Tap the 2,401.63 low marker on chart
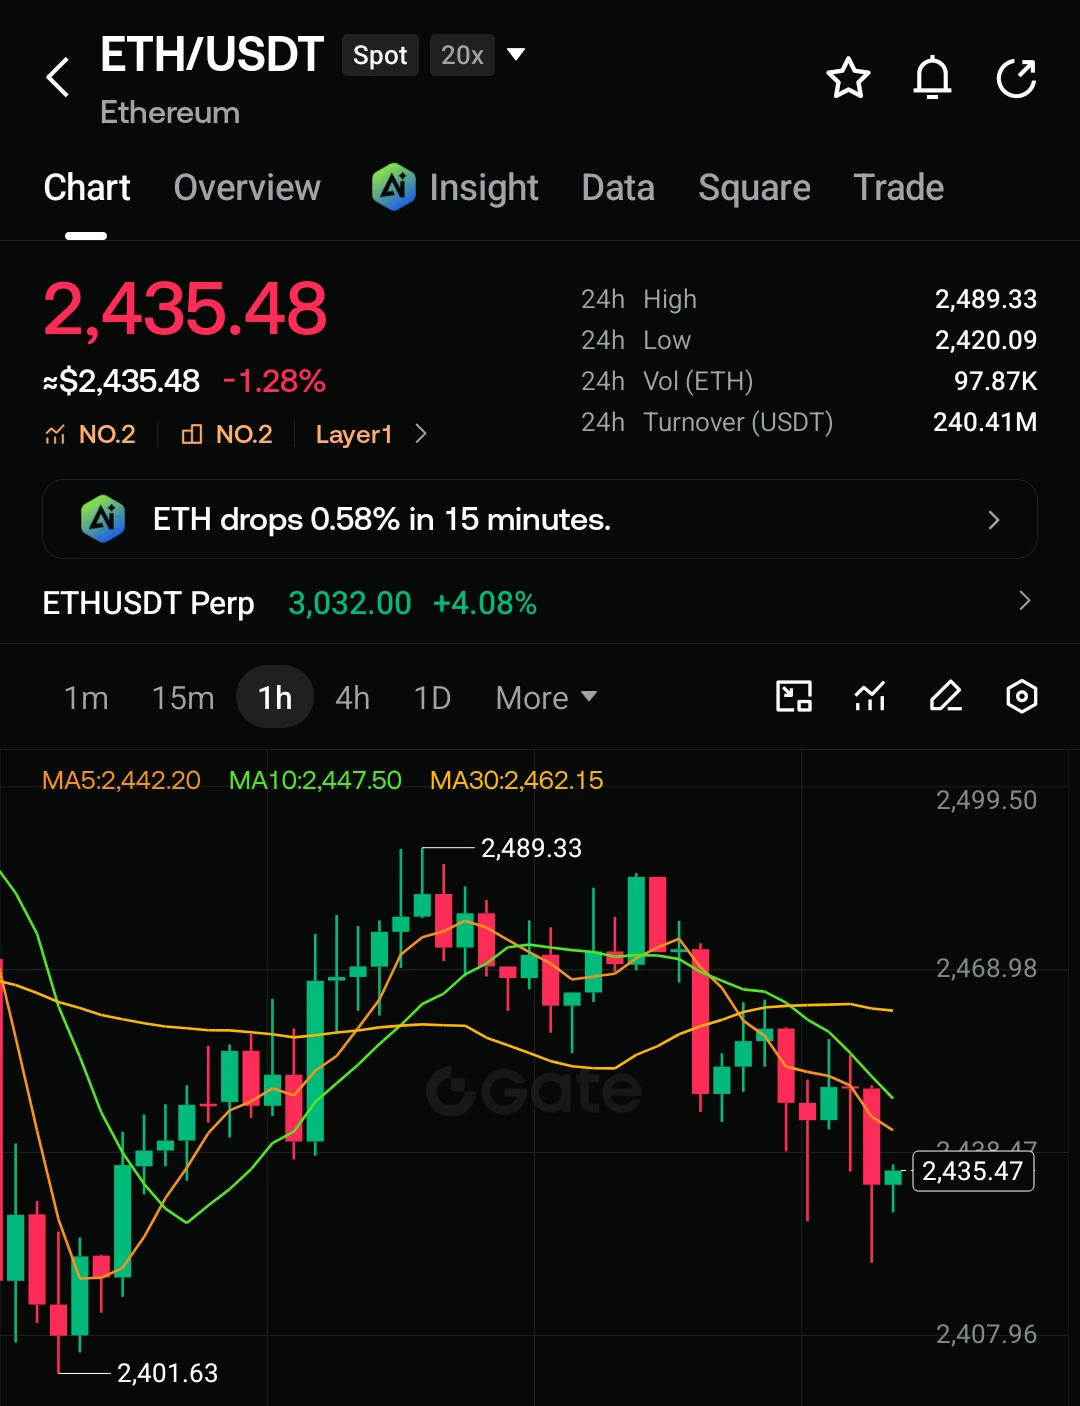This screenshot has width=1080, height=1406. click(167, 1373)
